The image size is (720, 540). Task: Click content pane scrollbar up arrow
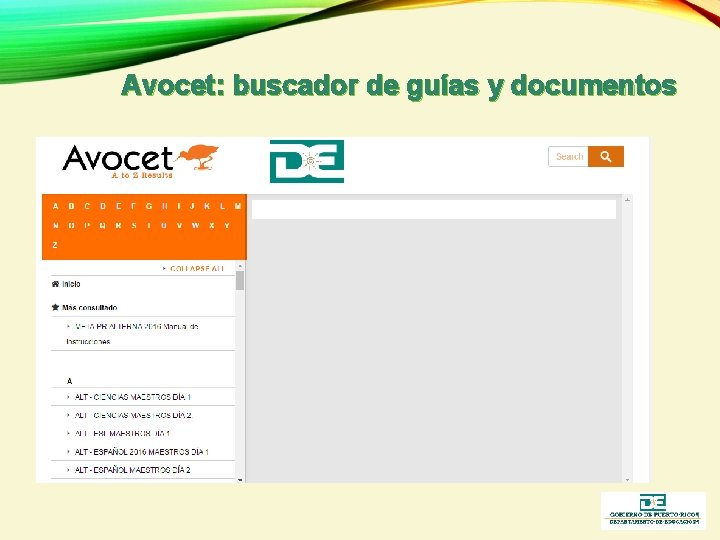click(627, 199)
